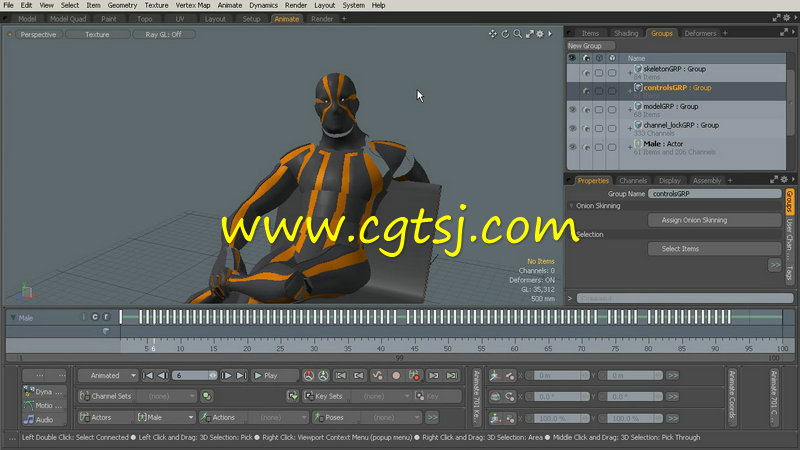
Task: Open the Motion palette
Action: click(x=44, y=406)
